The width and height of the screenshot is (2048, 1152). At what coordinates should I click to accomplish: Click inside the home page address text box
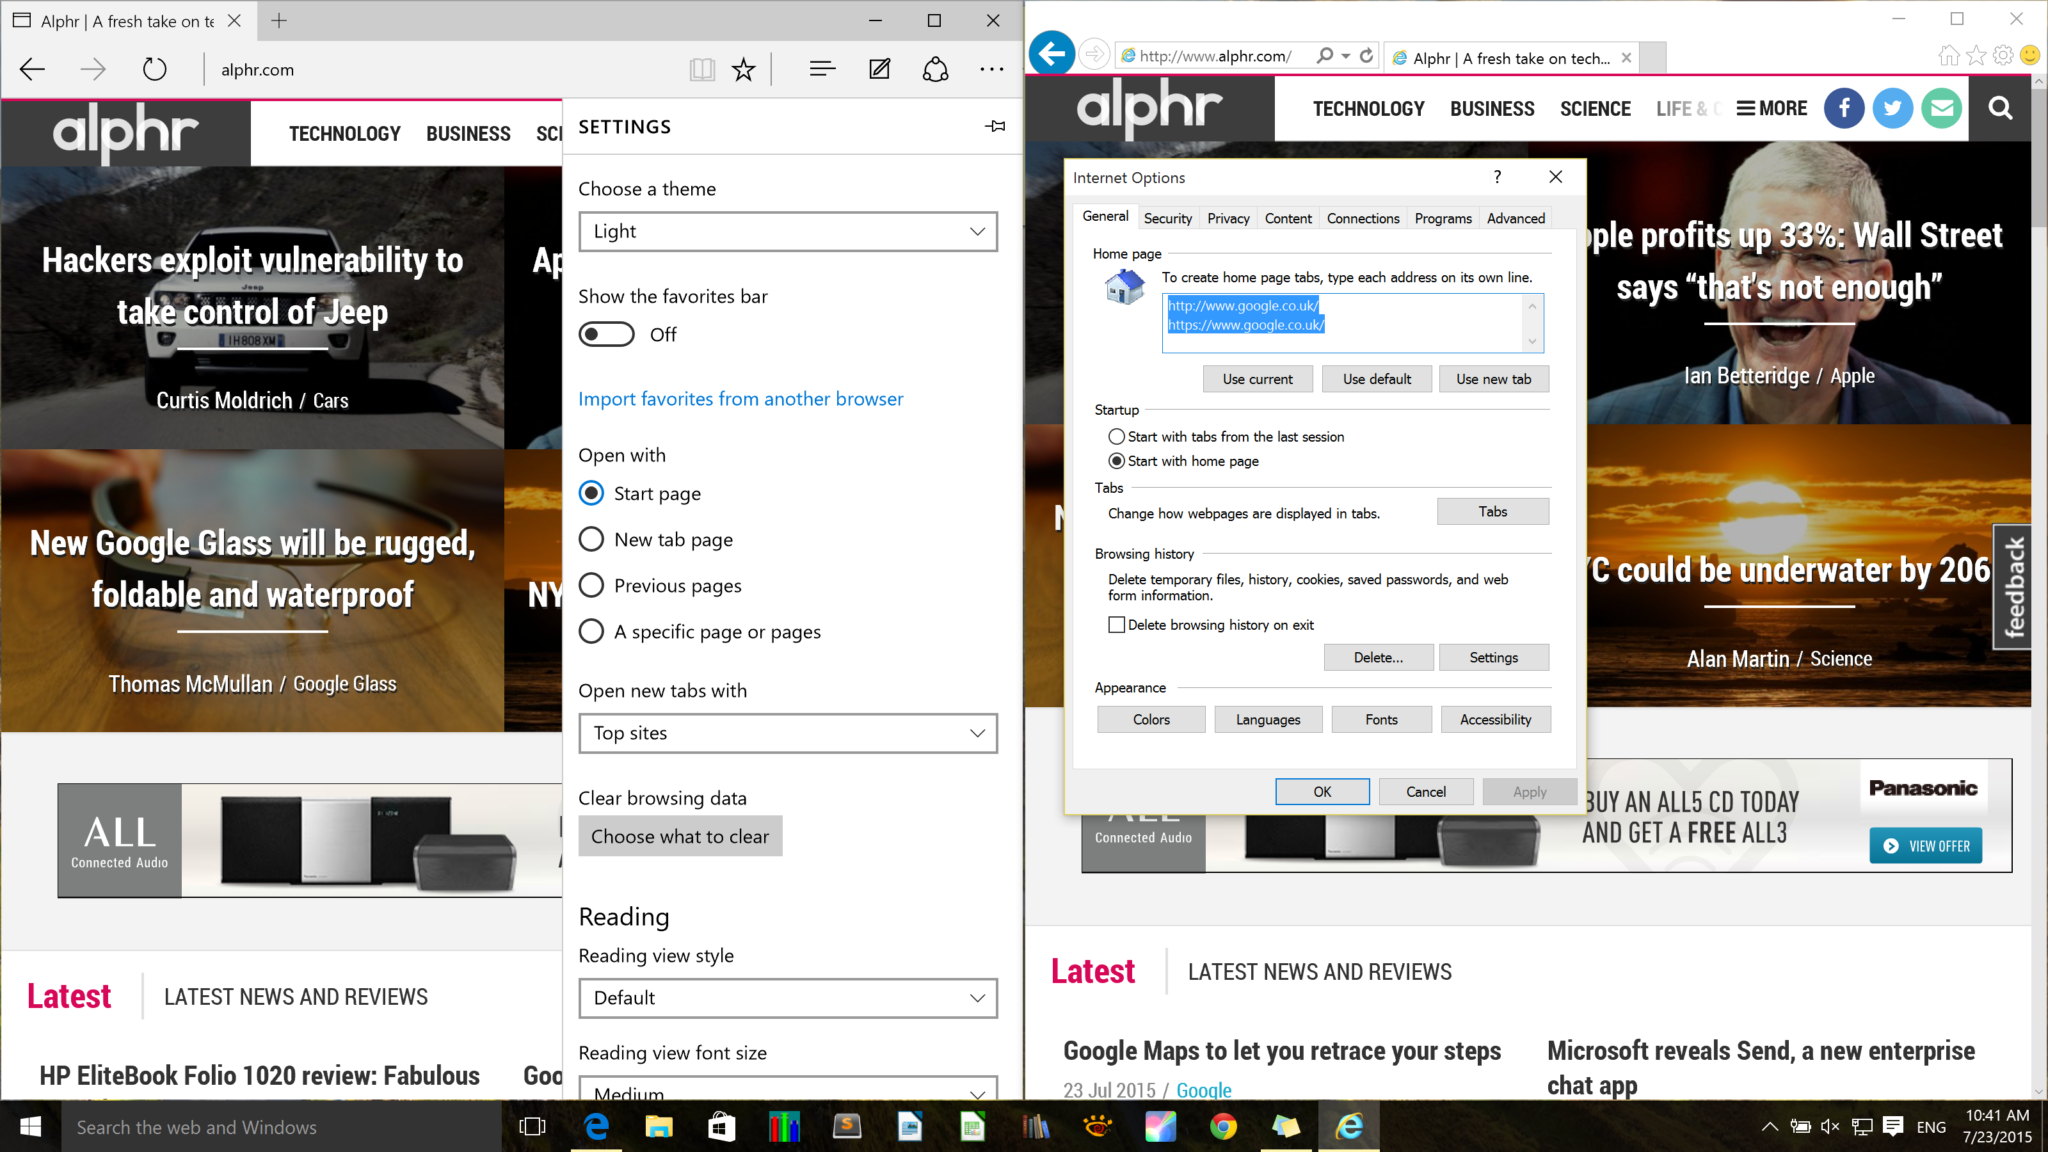[x=1350, y=323]
